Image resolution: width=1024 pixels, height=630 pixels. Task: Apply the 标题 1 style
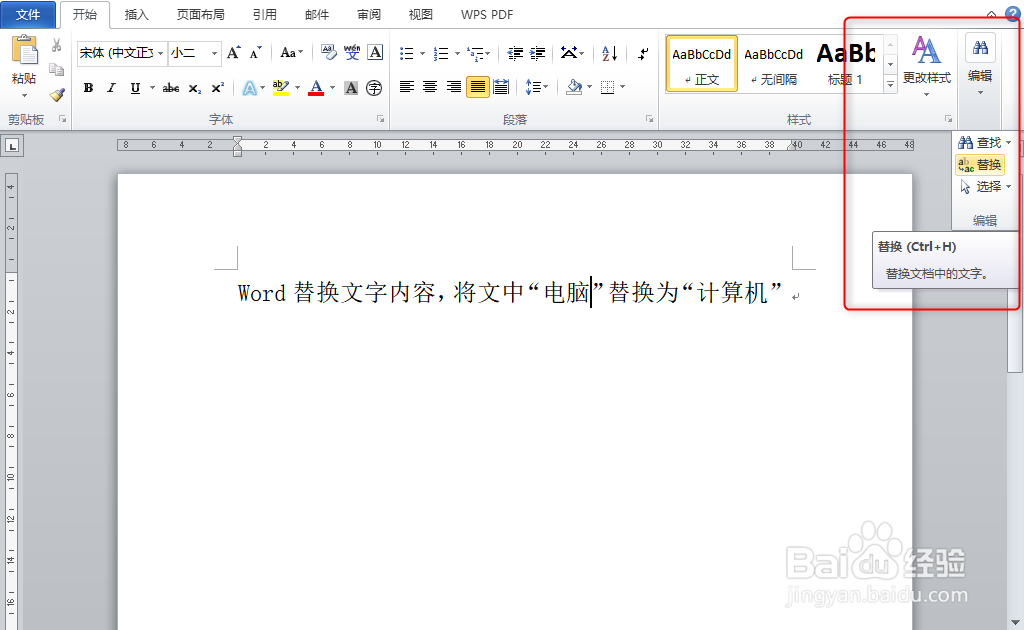click(846, 63)
